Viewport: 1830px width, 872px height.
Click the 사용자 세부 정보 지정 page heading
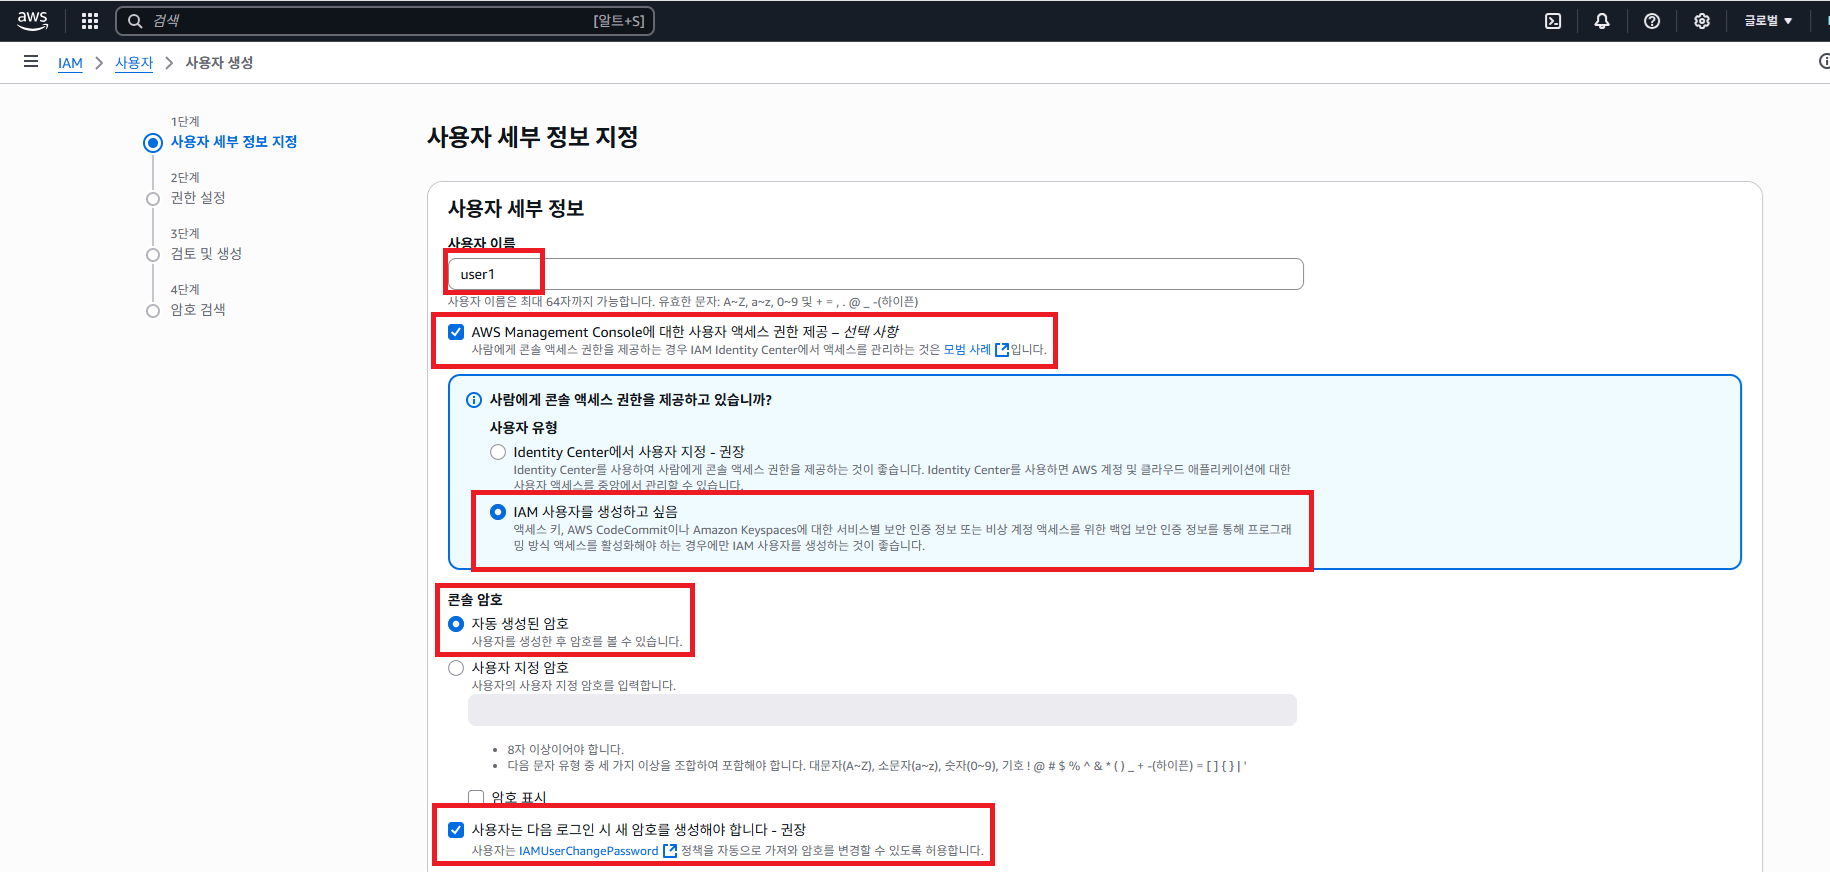(533, 137)
